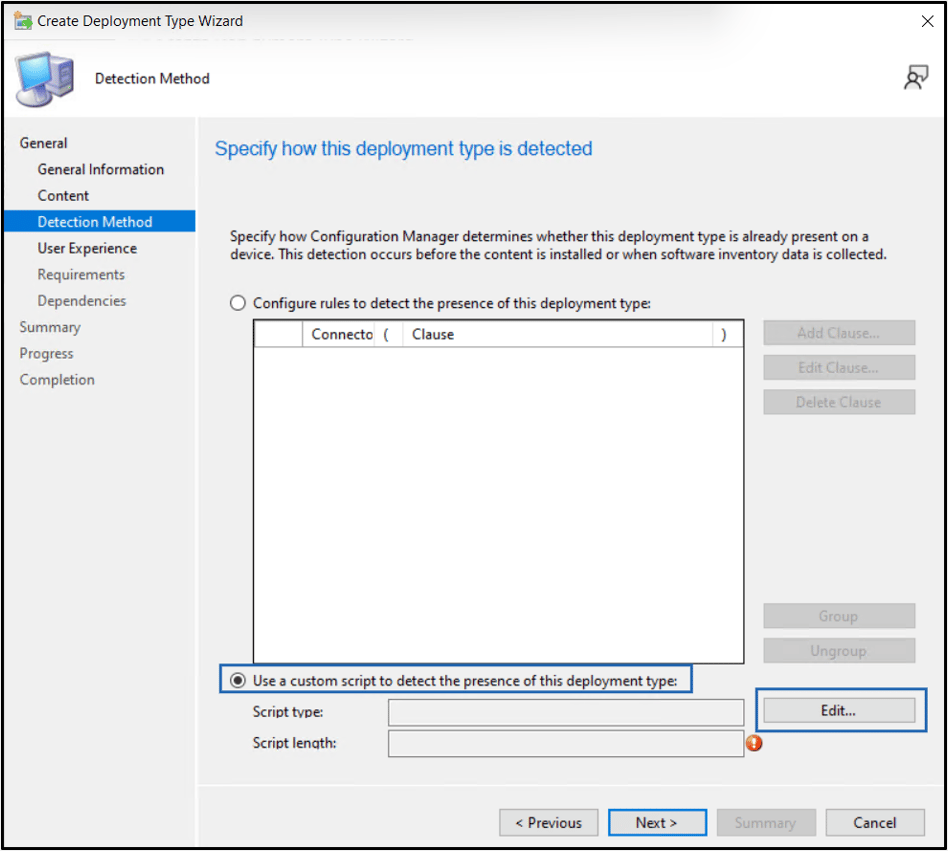Click the General heading in sidebar
The height and width of the screenshot is (851, 948).
tap(43, 143)
